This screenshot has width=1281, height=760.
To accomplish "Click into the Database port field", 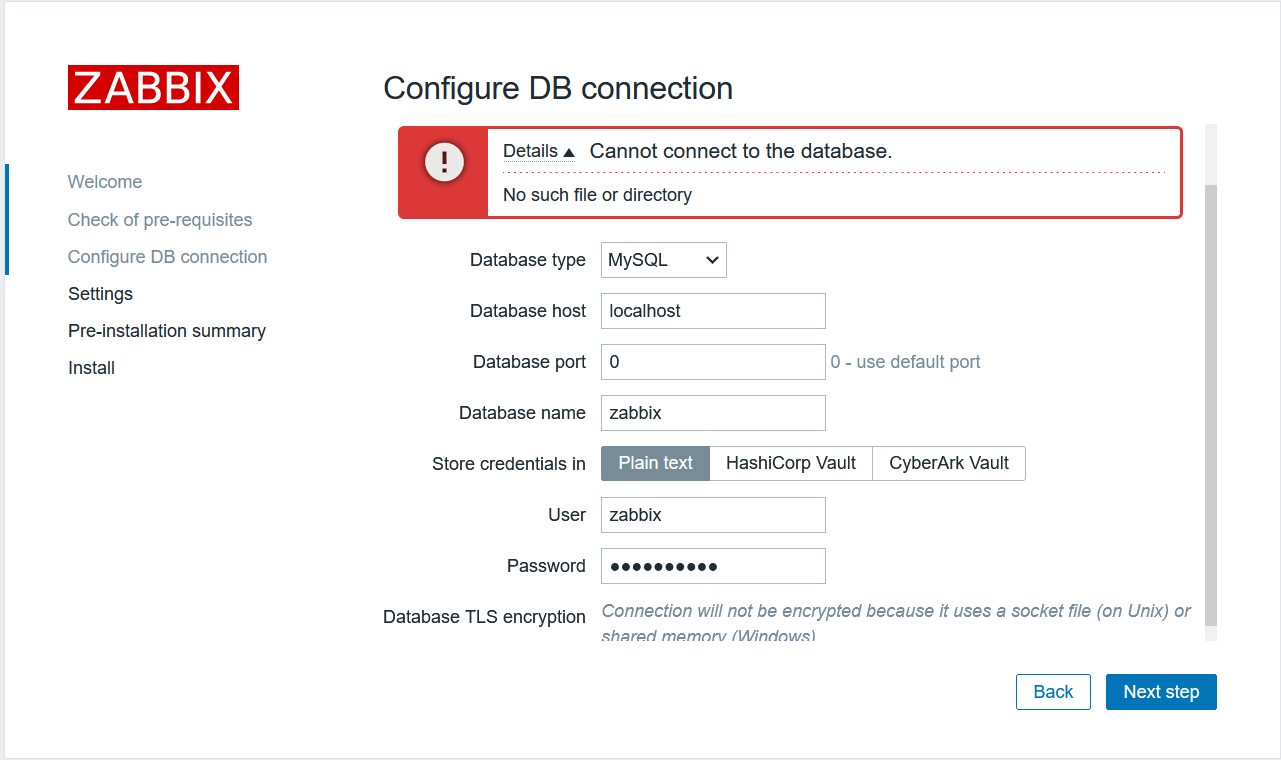I will tap(713, 362).
